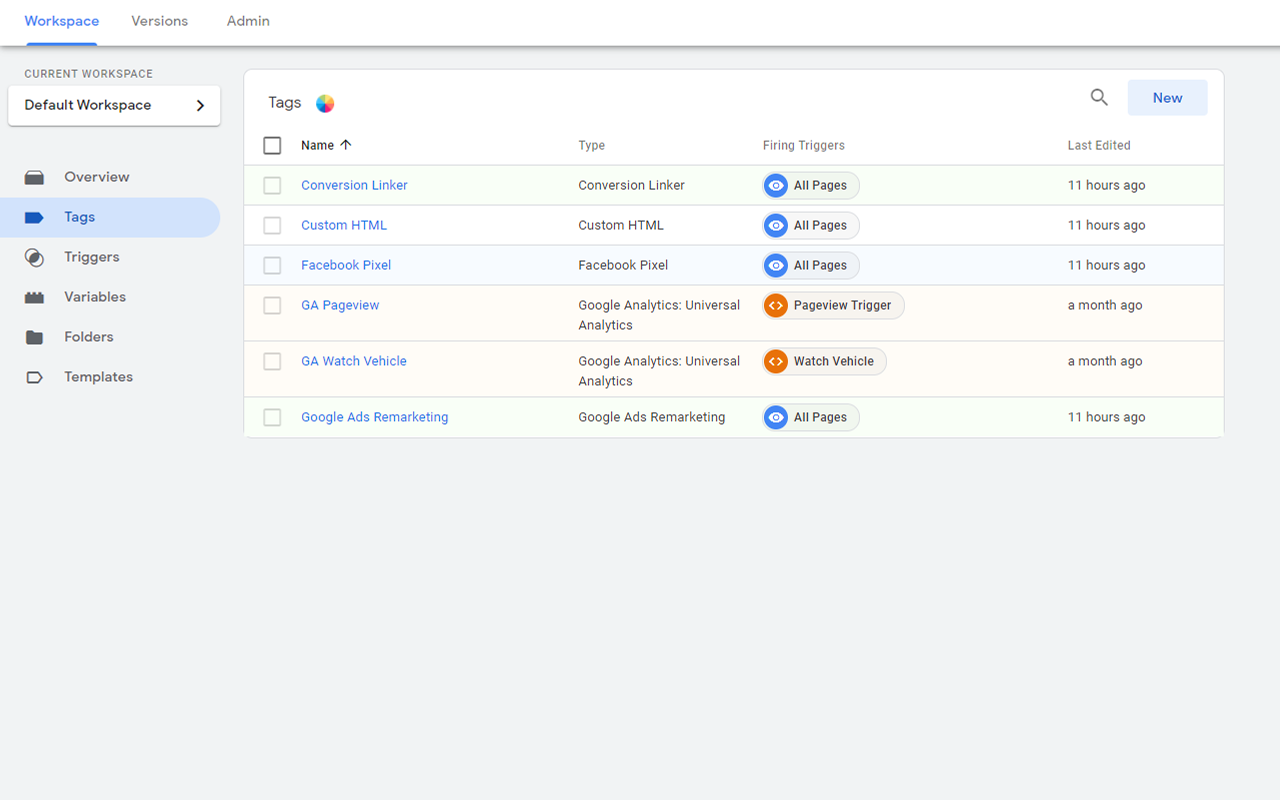
Task: Click the Watch Vehicle trigger chip
Action: [x=824, y=361]
